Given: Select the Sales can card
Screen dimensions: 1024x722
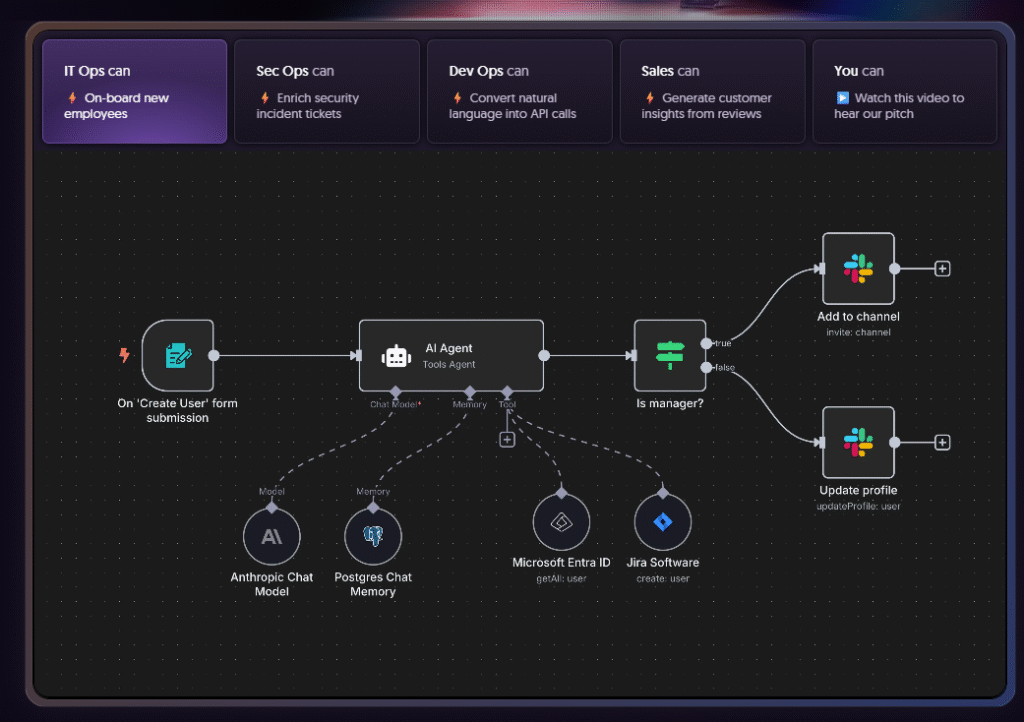Looking at the screenshot, I should tap(712, 91).
